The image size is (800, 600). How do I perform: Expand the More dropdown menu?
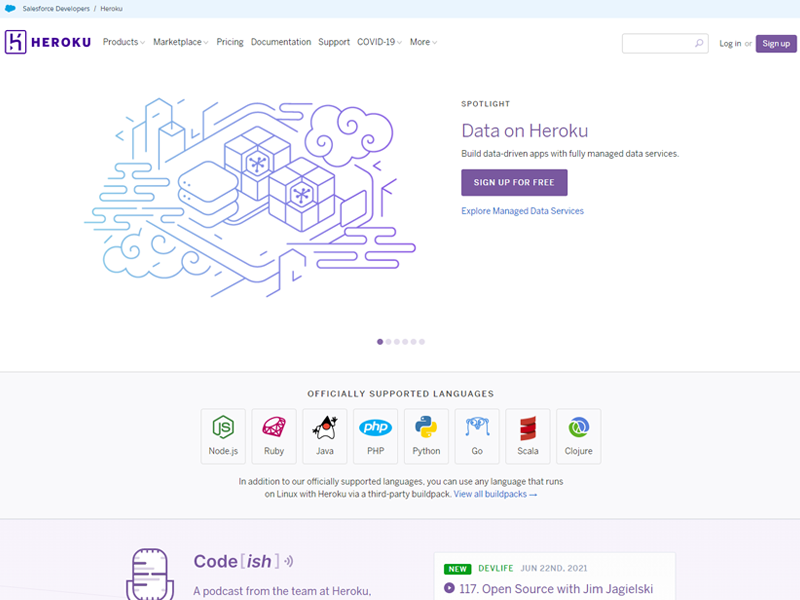point(423,42)
